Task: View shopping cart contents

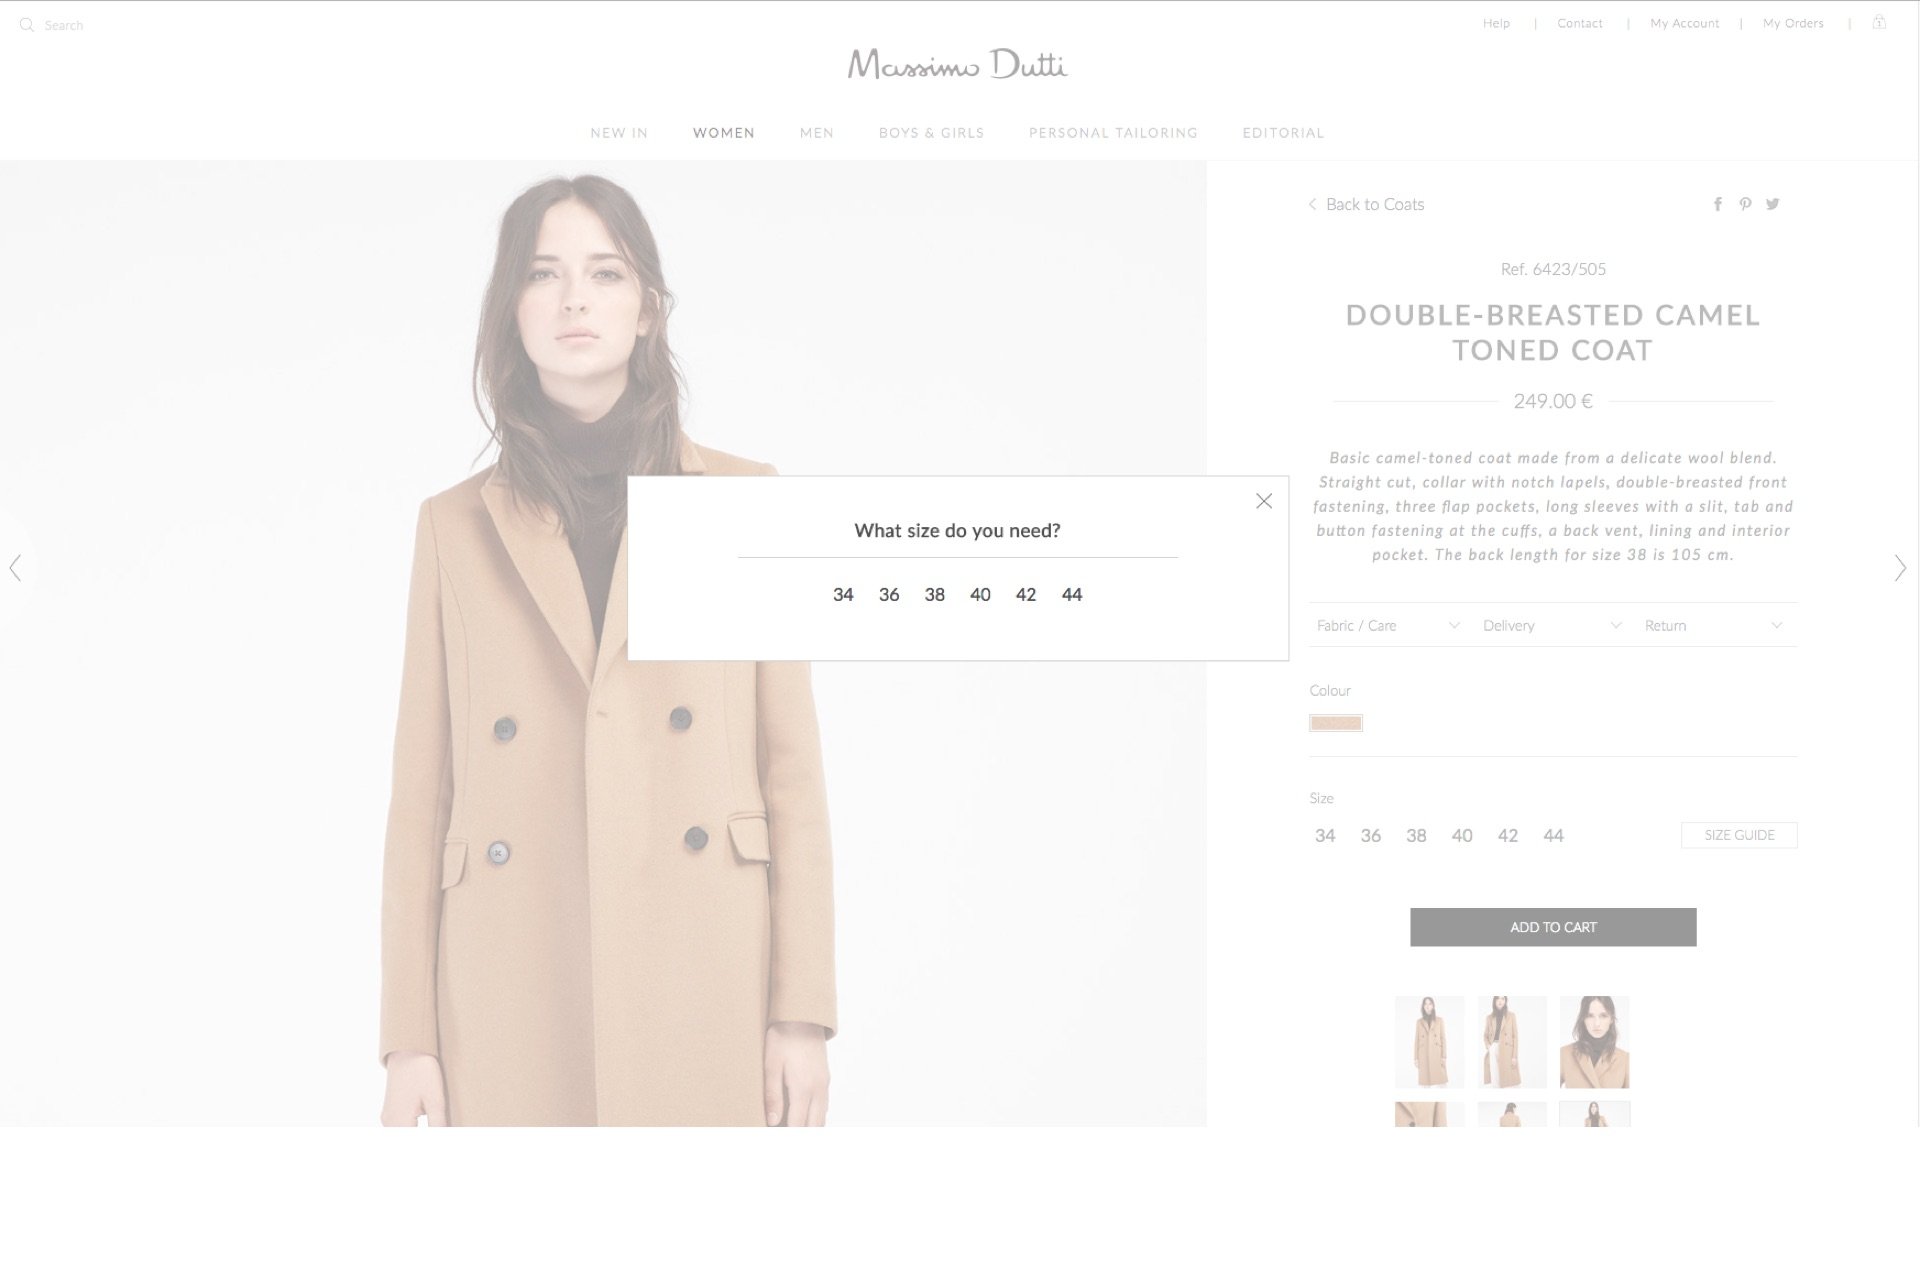Action: 1879,23
